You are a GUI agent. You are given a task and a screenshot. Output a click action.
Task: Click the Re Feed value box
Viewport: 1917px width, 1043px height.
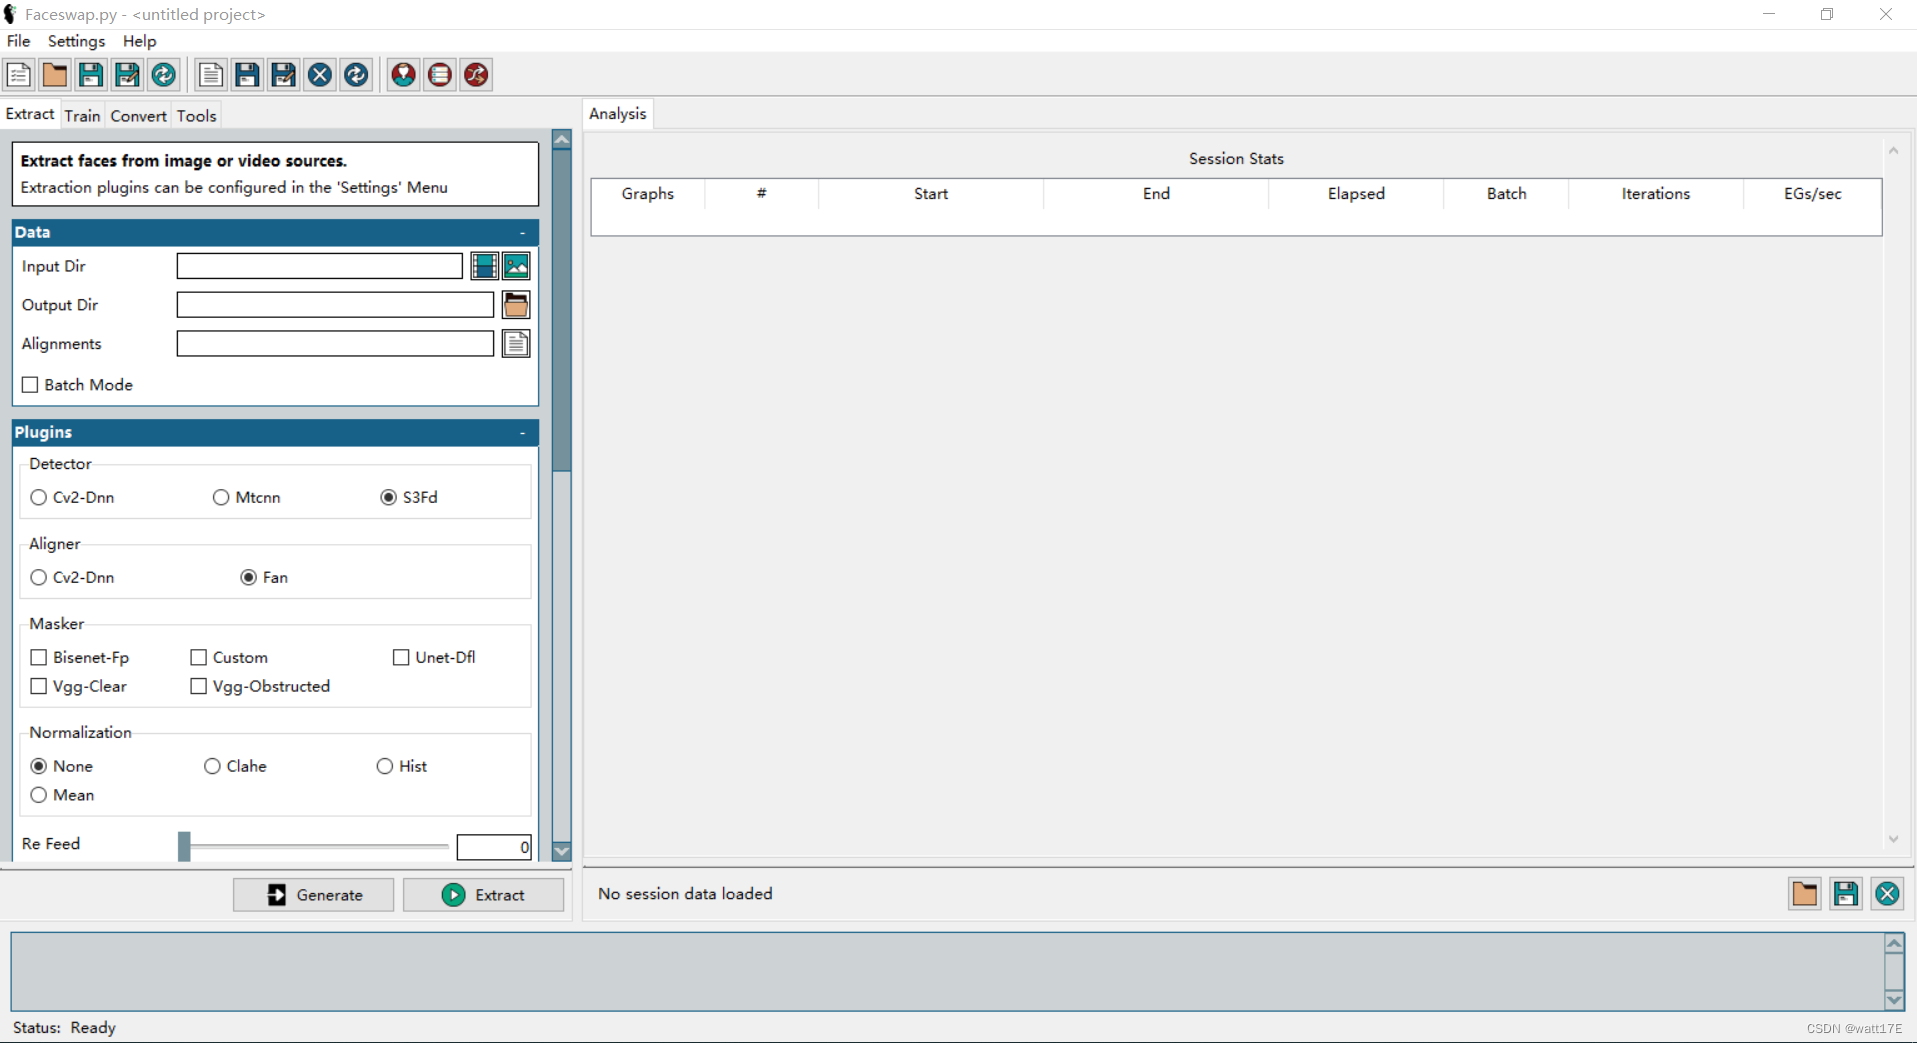pos(494,847)
